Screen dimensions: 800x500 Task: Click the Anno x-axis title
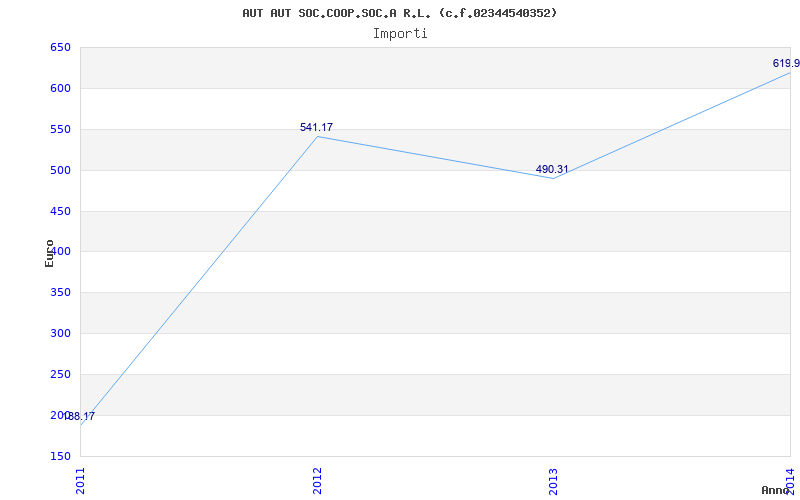click(x=775, y=490)
